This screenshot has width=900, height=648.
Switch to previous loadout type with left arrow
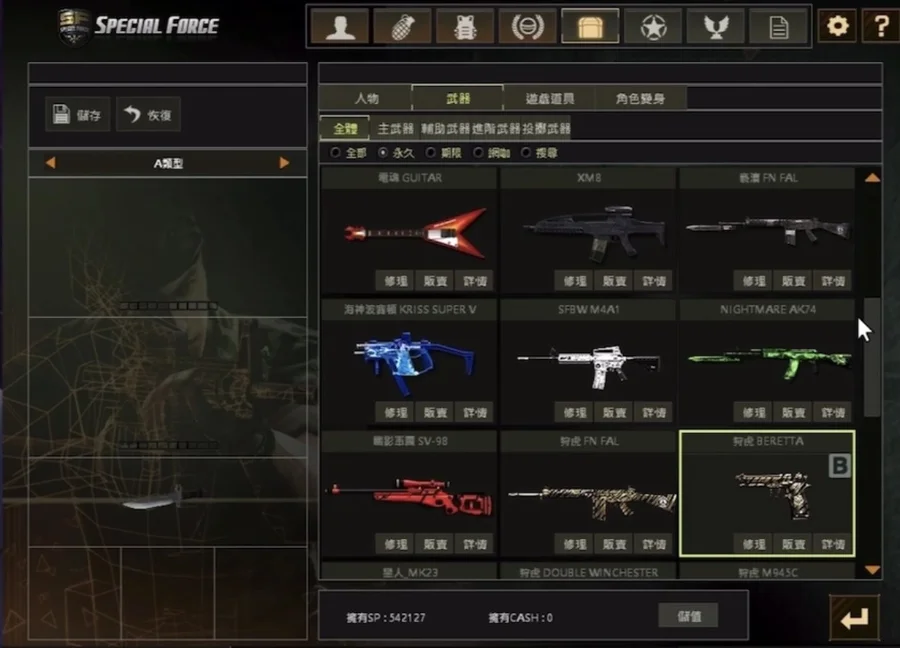coord(51,163)
